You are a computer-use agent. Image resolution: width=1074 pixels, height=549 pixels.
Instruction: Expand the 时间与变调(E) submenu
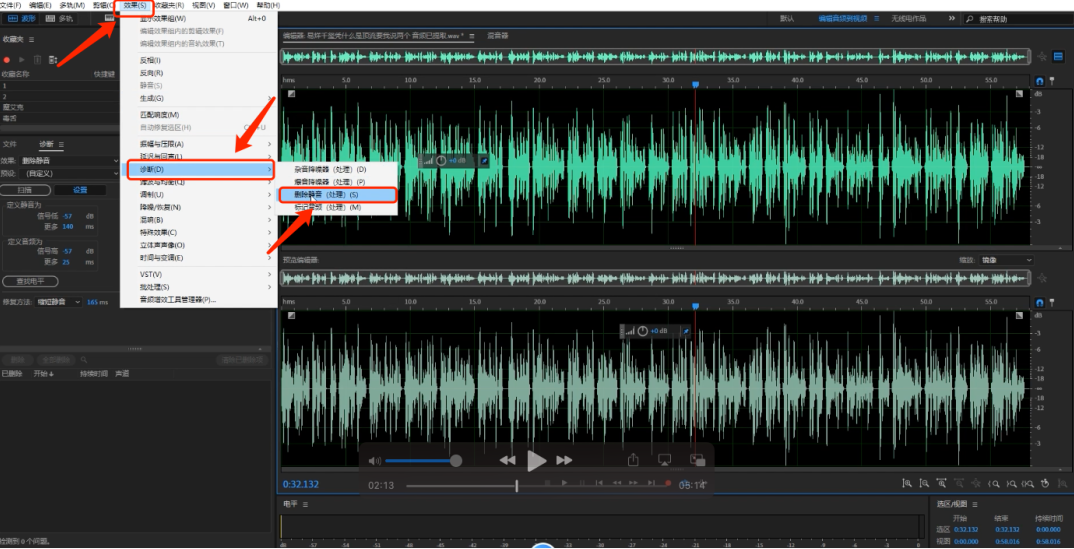coord(199,257)
